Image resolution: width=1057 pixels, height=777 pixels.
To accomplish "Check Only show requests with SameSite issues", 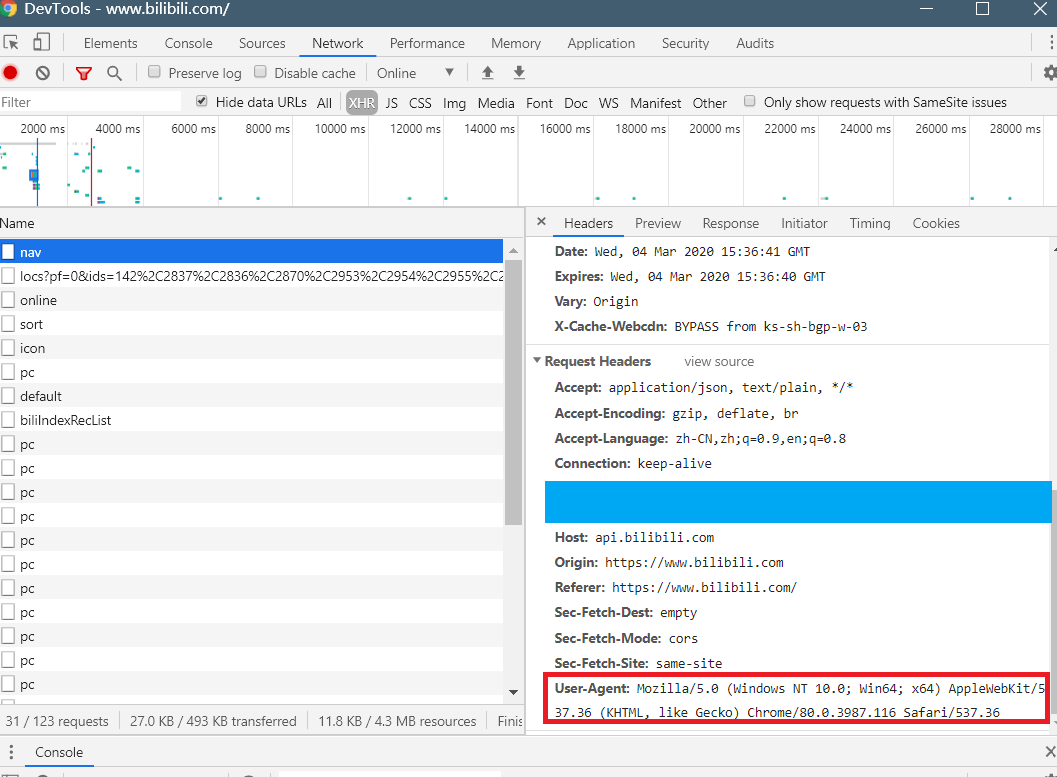I will (x=750, y=101).
